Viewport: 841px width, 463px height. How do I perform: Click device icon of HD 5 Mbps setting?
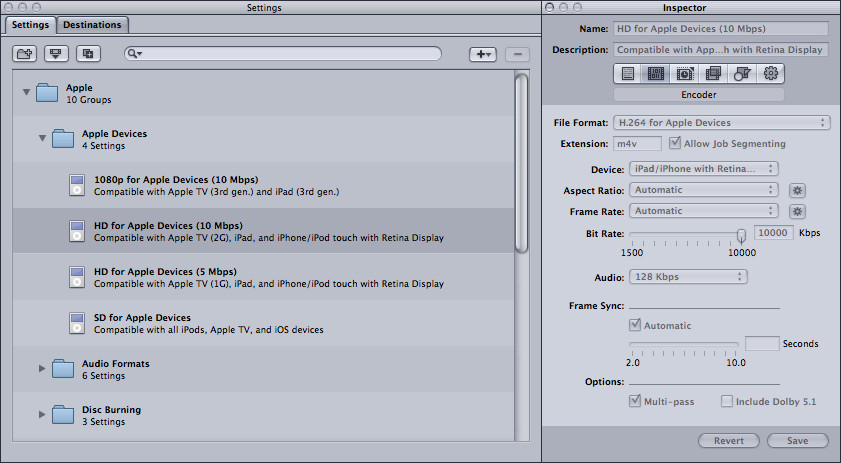point(77,277)
